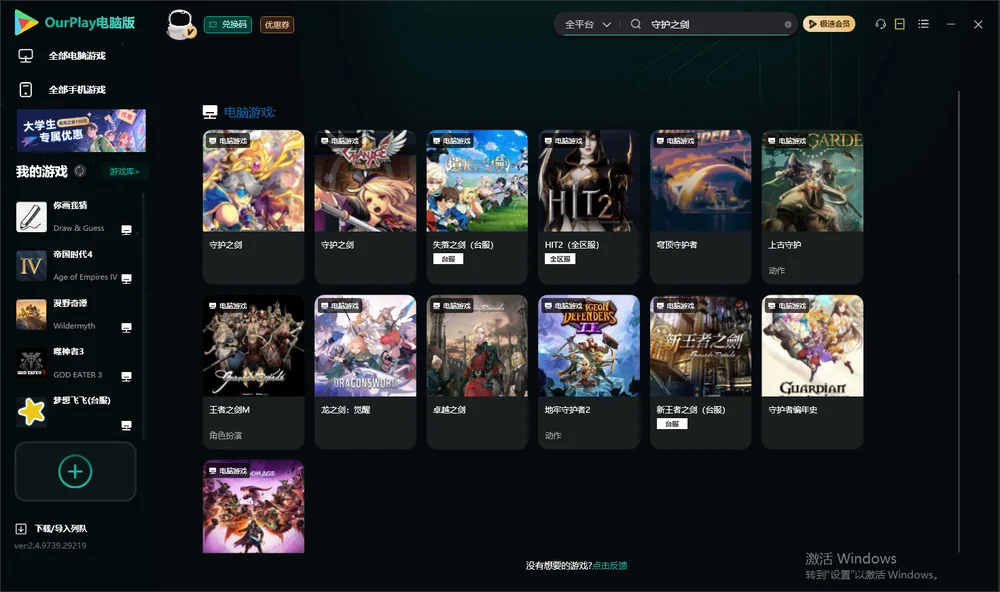Open the 极速会员 membership button
Screen dimensions: 1000x592
pos(829,24)
